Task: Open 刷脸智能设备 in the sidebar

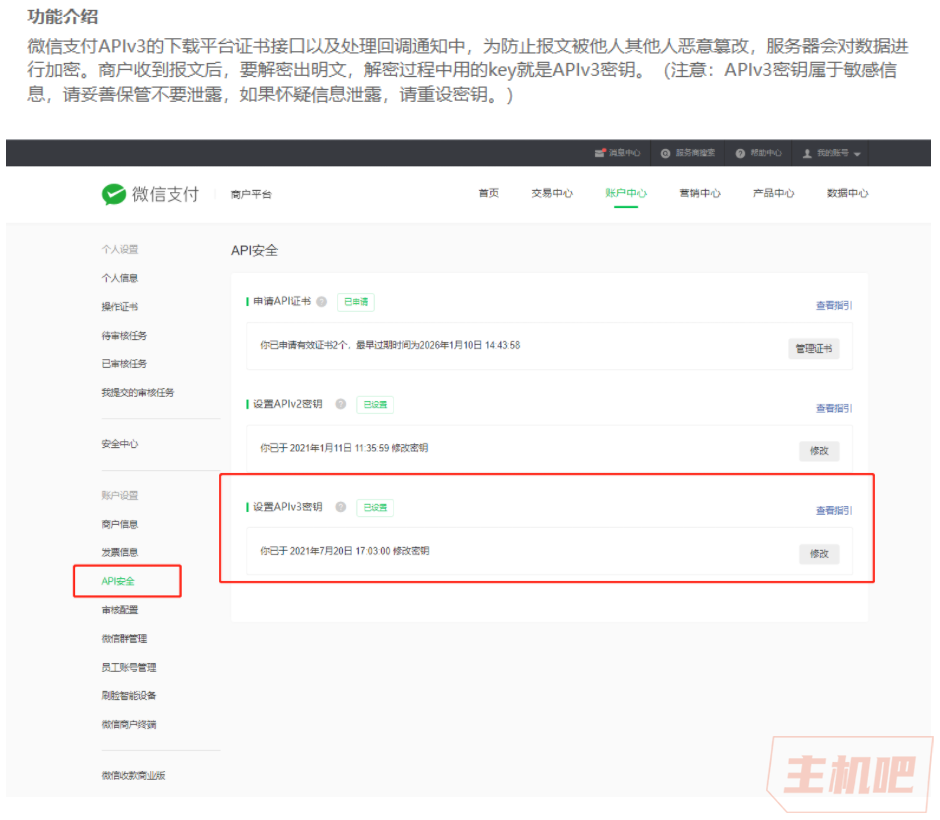Action: coord(129,696)
